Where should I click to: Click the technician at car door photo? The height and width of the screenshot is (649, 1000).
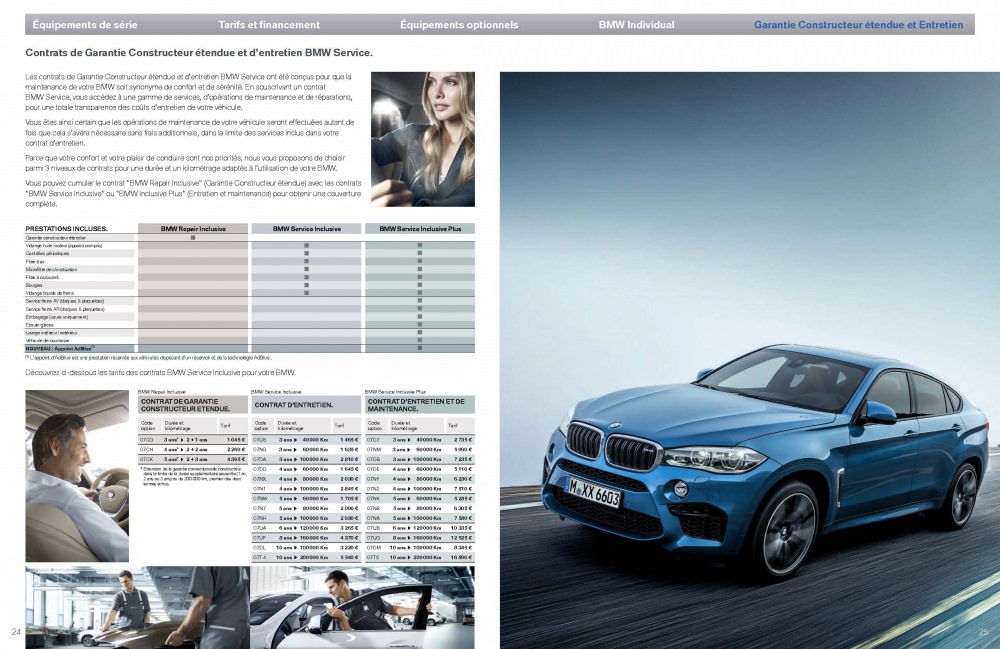(362, 608)
